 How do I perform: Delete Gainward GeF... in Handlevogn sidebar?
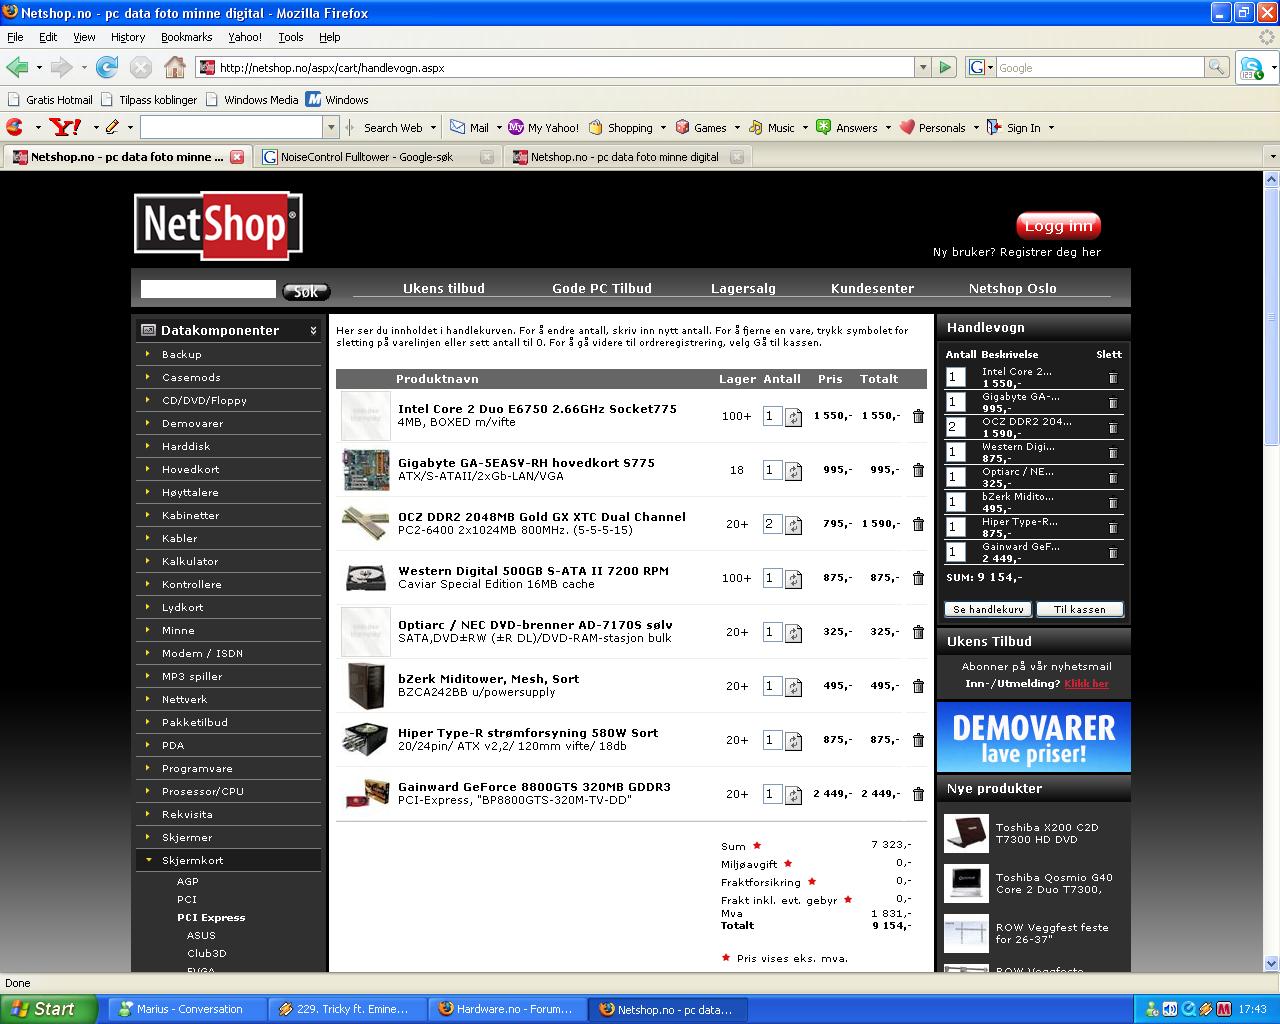pos(1112,553)
